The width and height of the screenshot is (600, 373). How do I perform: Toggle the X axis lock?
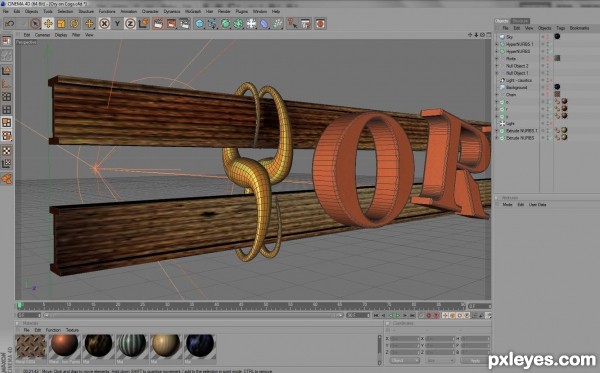104,24
